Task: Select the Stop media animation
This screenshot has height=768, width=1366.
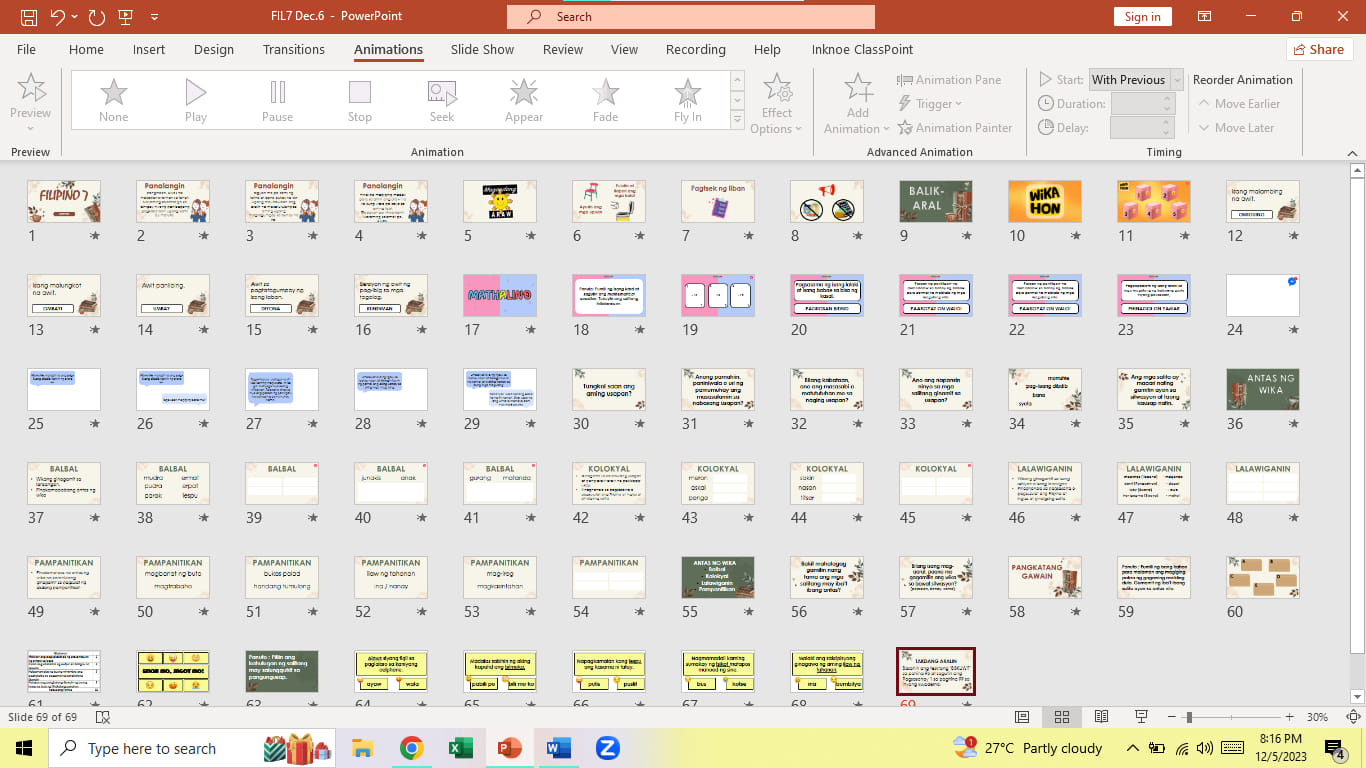Action: [360, 100]
